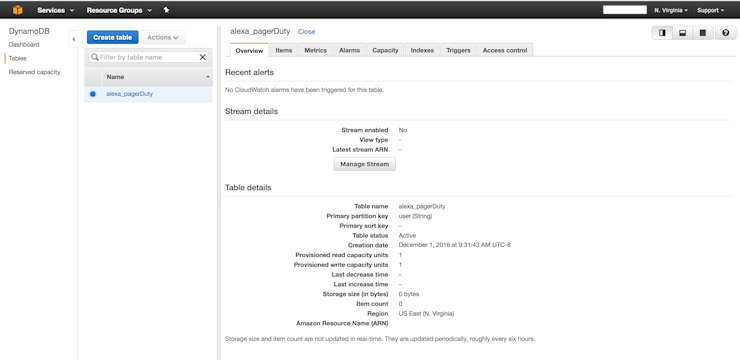Open the help question mark icon
The image size is (740, 360).
pos(726,33)
